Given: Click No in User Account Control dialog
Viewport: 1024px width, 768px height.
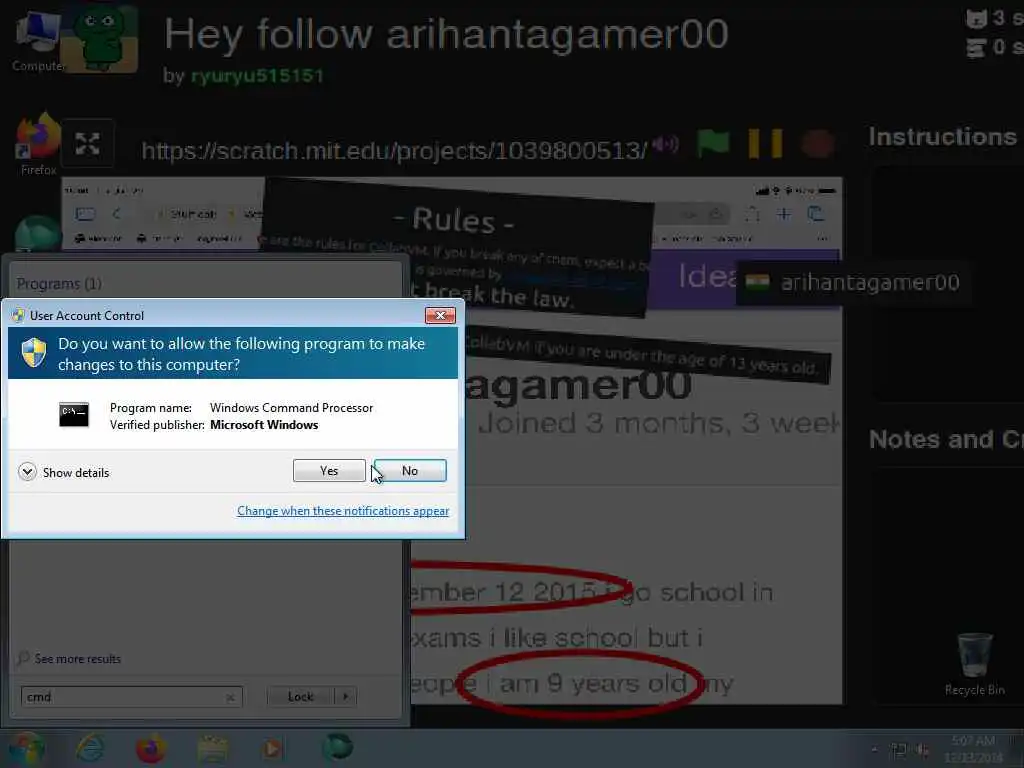Looking at the screenshot, I should [x=410, y=470].
